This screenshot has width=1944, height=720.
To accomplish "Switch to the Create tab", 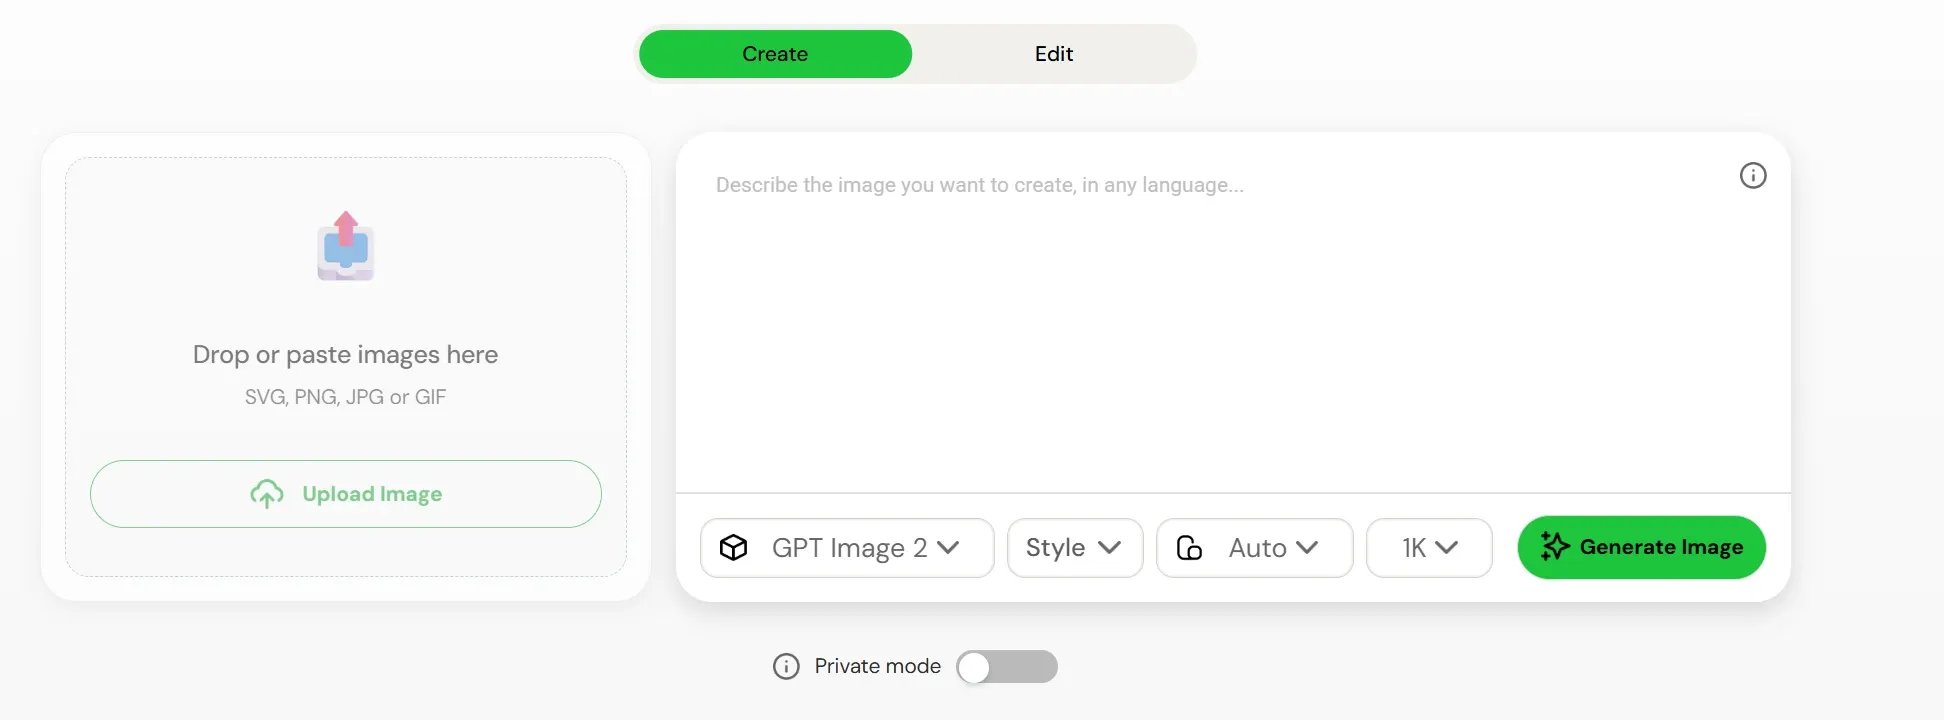I will pos(775,54).
